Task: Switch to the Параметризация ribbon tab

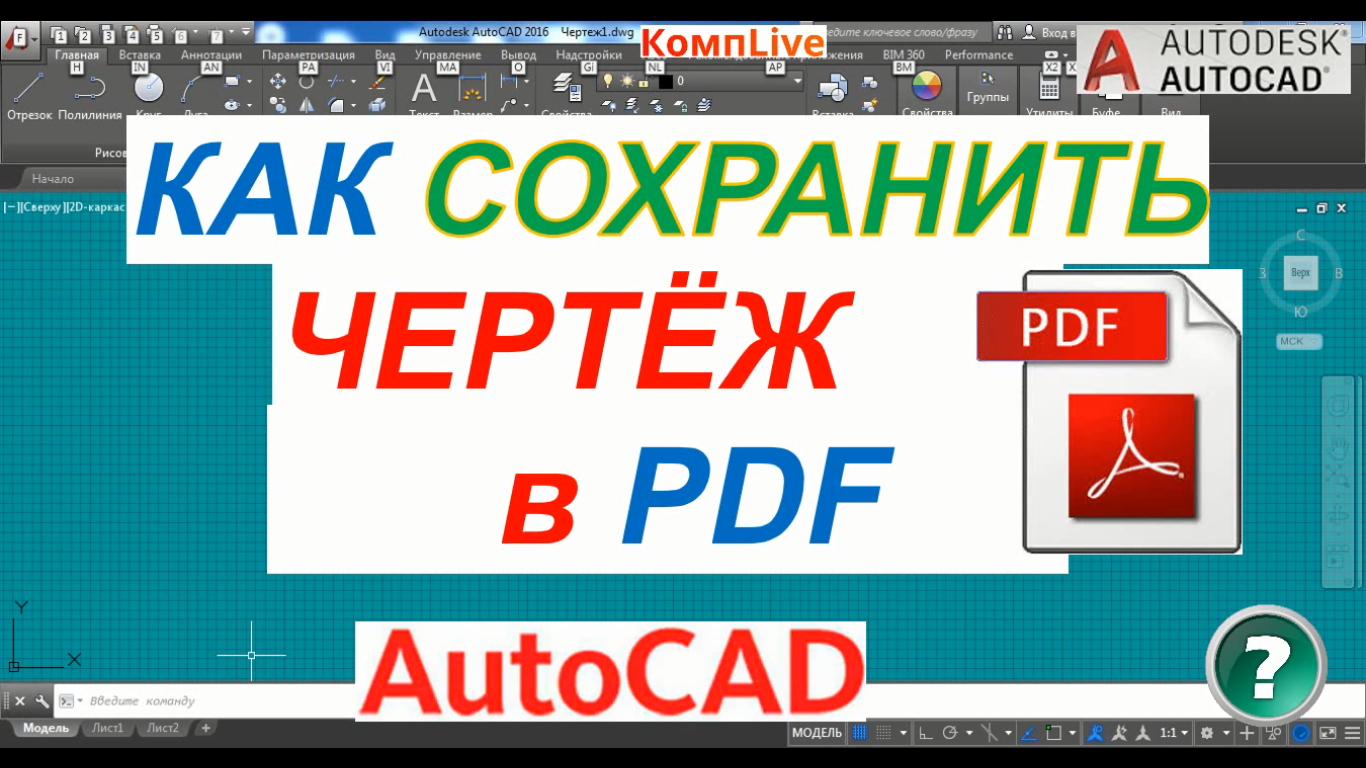Action: (310, 55)
